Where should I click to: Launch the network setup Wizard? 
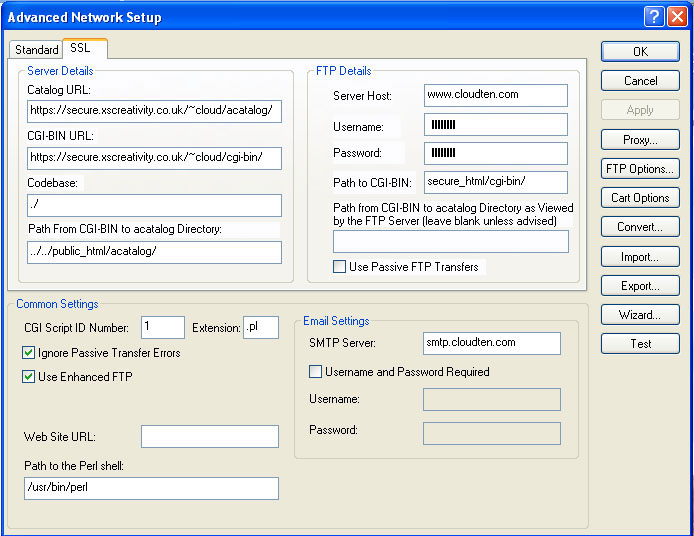[x=640, y=315]
